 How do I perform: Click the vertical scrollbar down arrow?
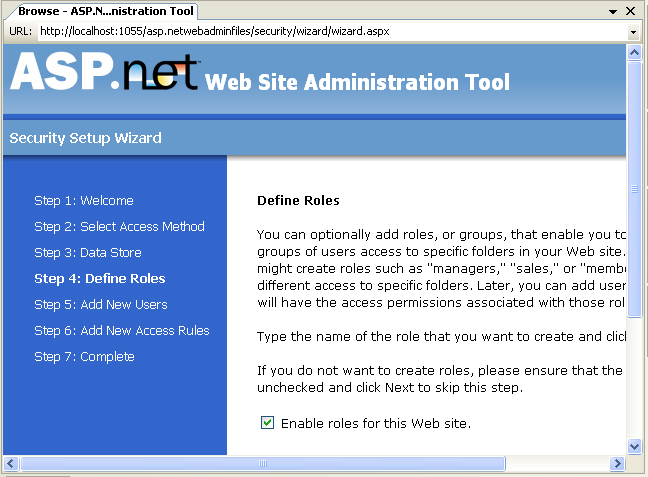point(634,447)
